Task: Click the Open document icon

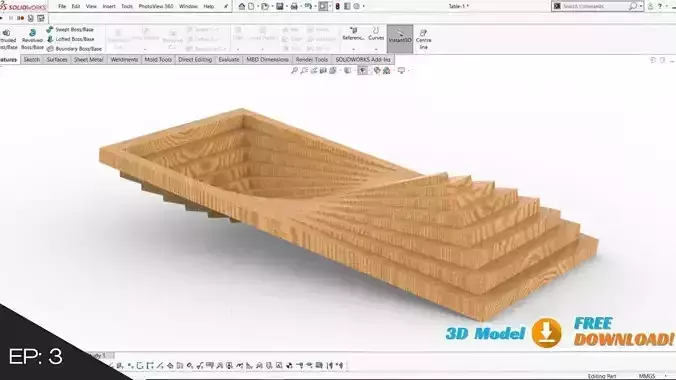Action: pyautogui.click(x=265, y=6)
